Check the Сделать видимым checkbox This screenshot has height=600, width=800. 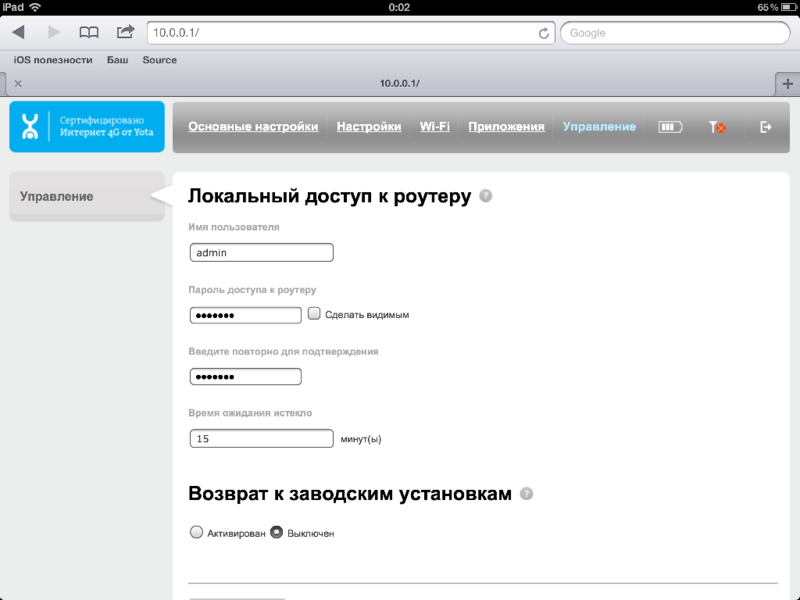point(315,314)
